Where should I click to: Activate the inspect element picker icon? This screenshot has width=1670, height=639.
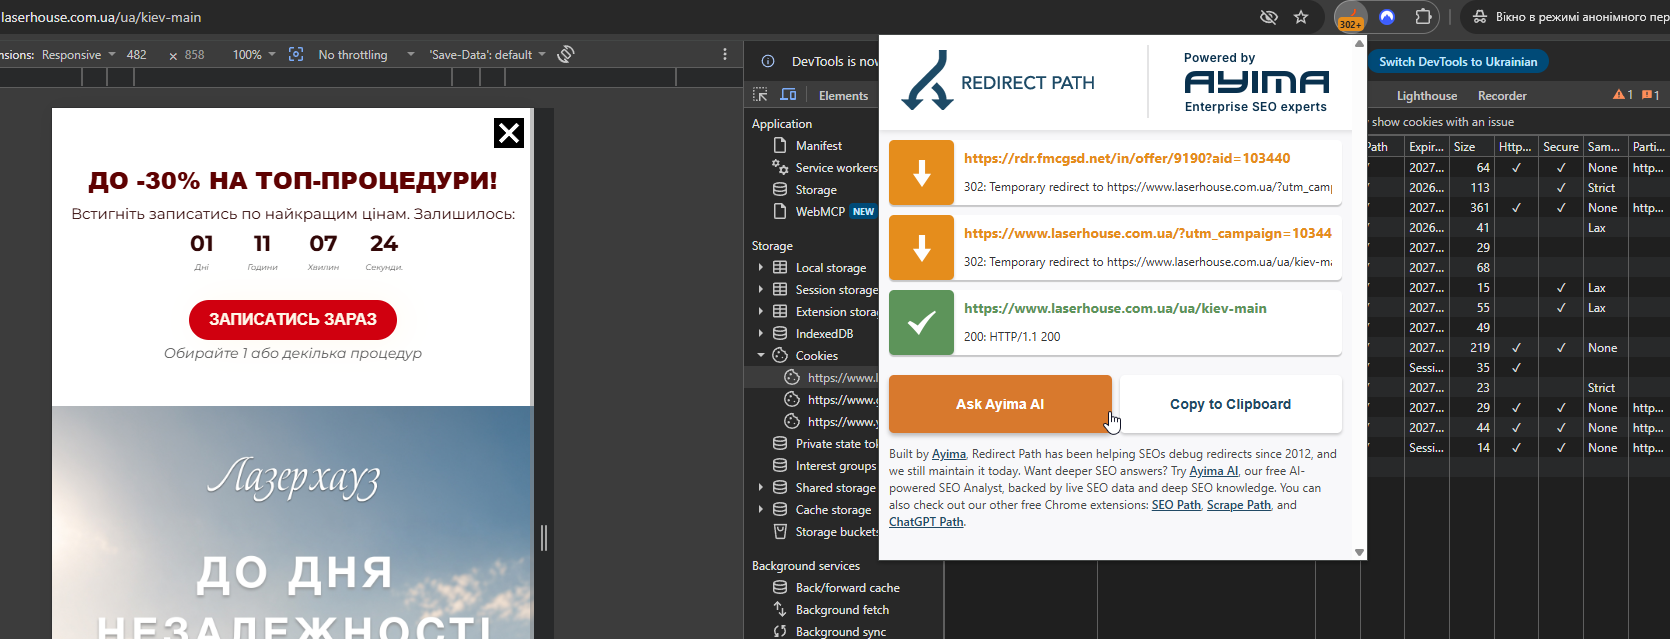tap(760, 95)
